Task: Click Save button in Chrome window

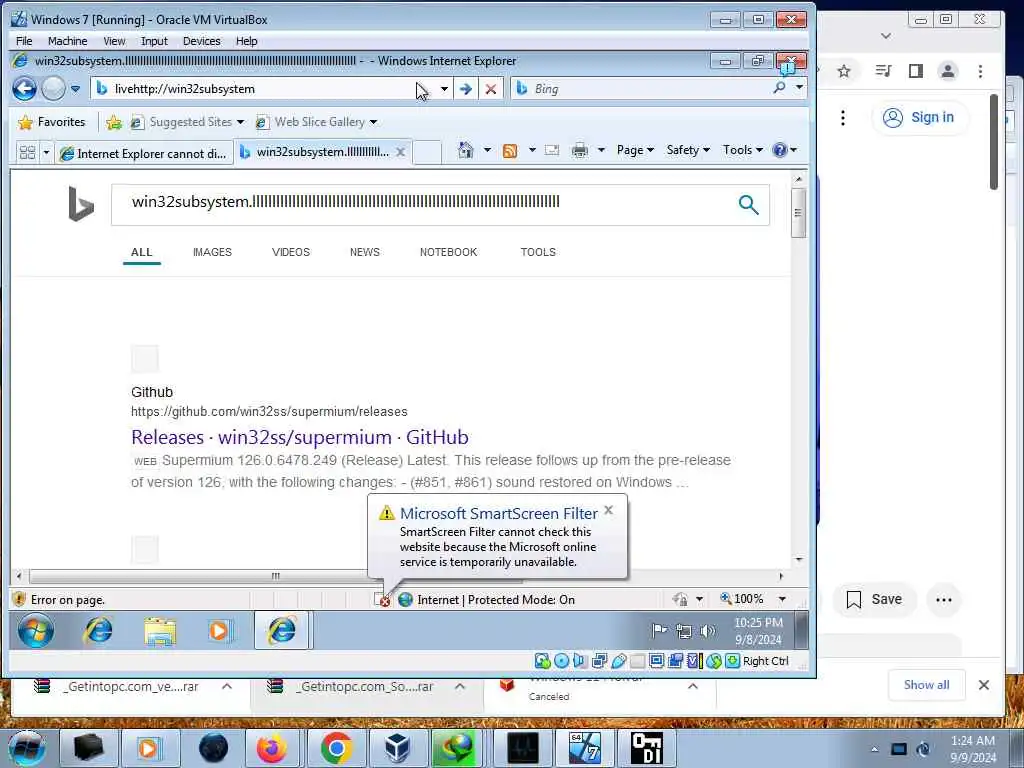Action: pyautogui.click(x=874, y=600)
